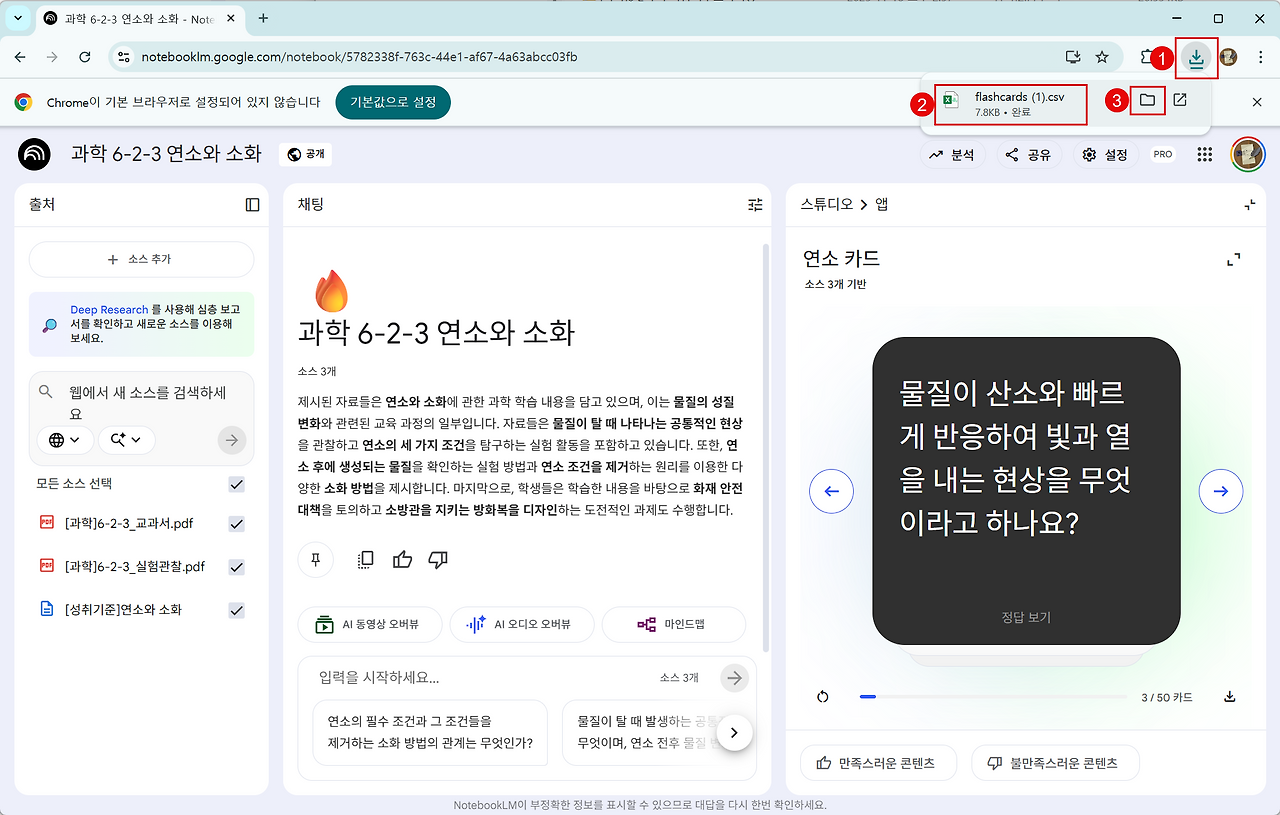Dismiss the default browser infobar
This screenshot has width=1280, height=815.
tap(1258, 102)
